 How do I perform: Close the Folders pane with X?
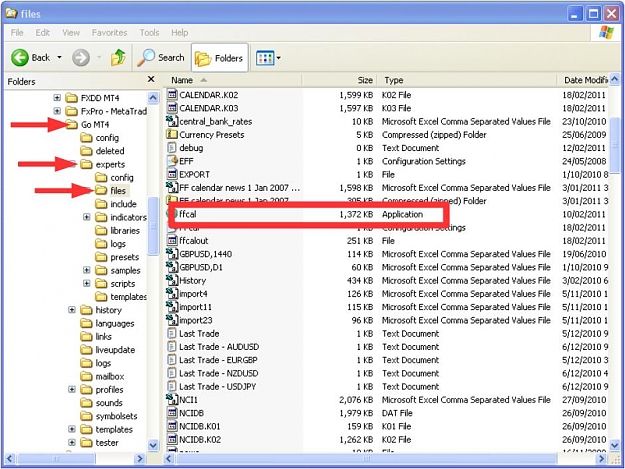pyautogui.click(x=151, y=79)
